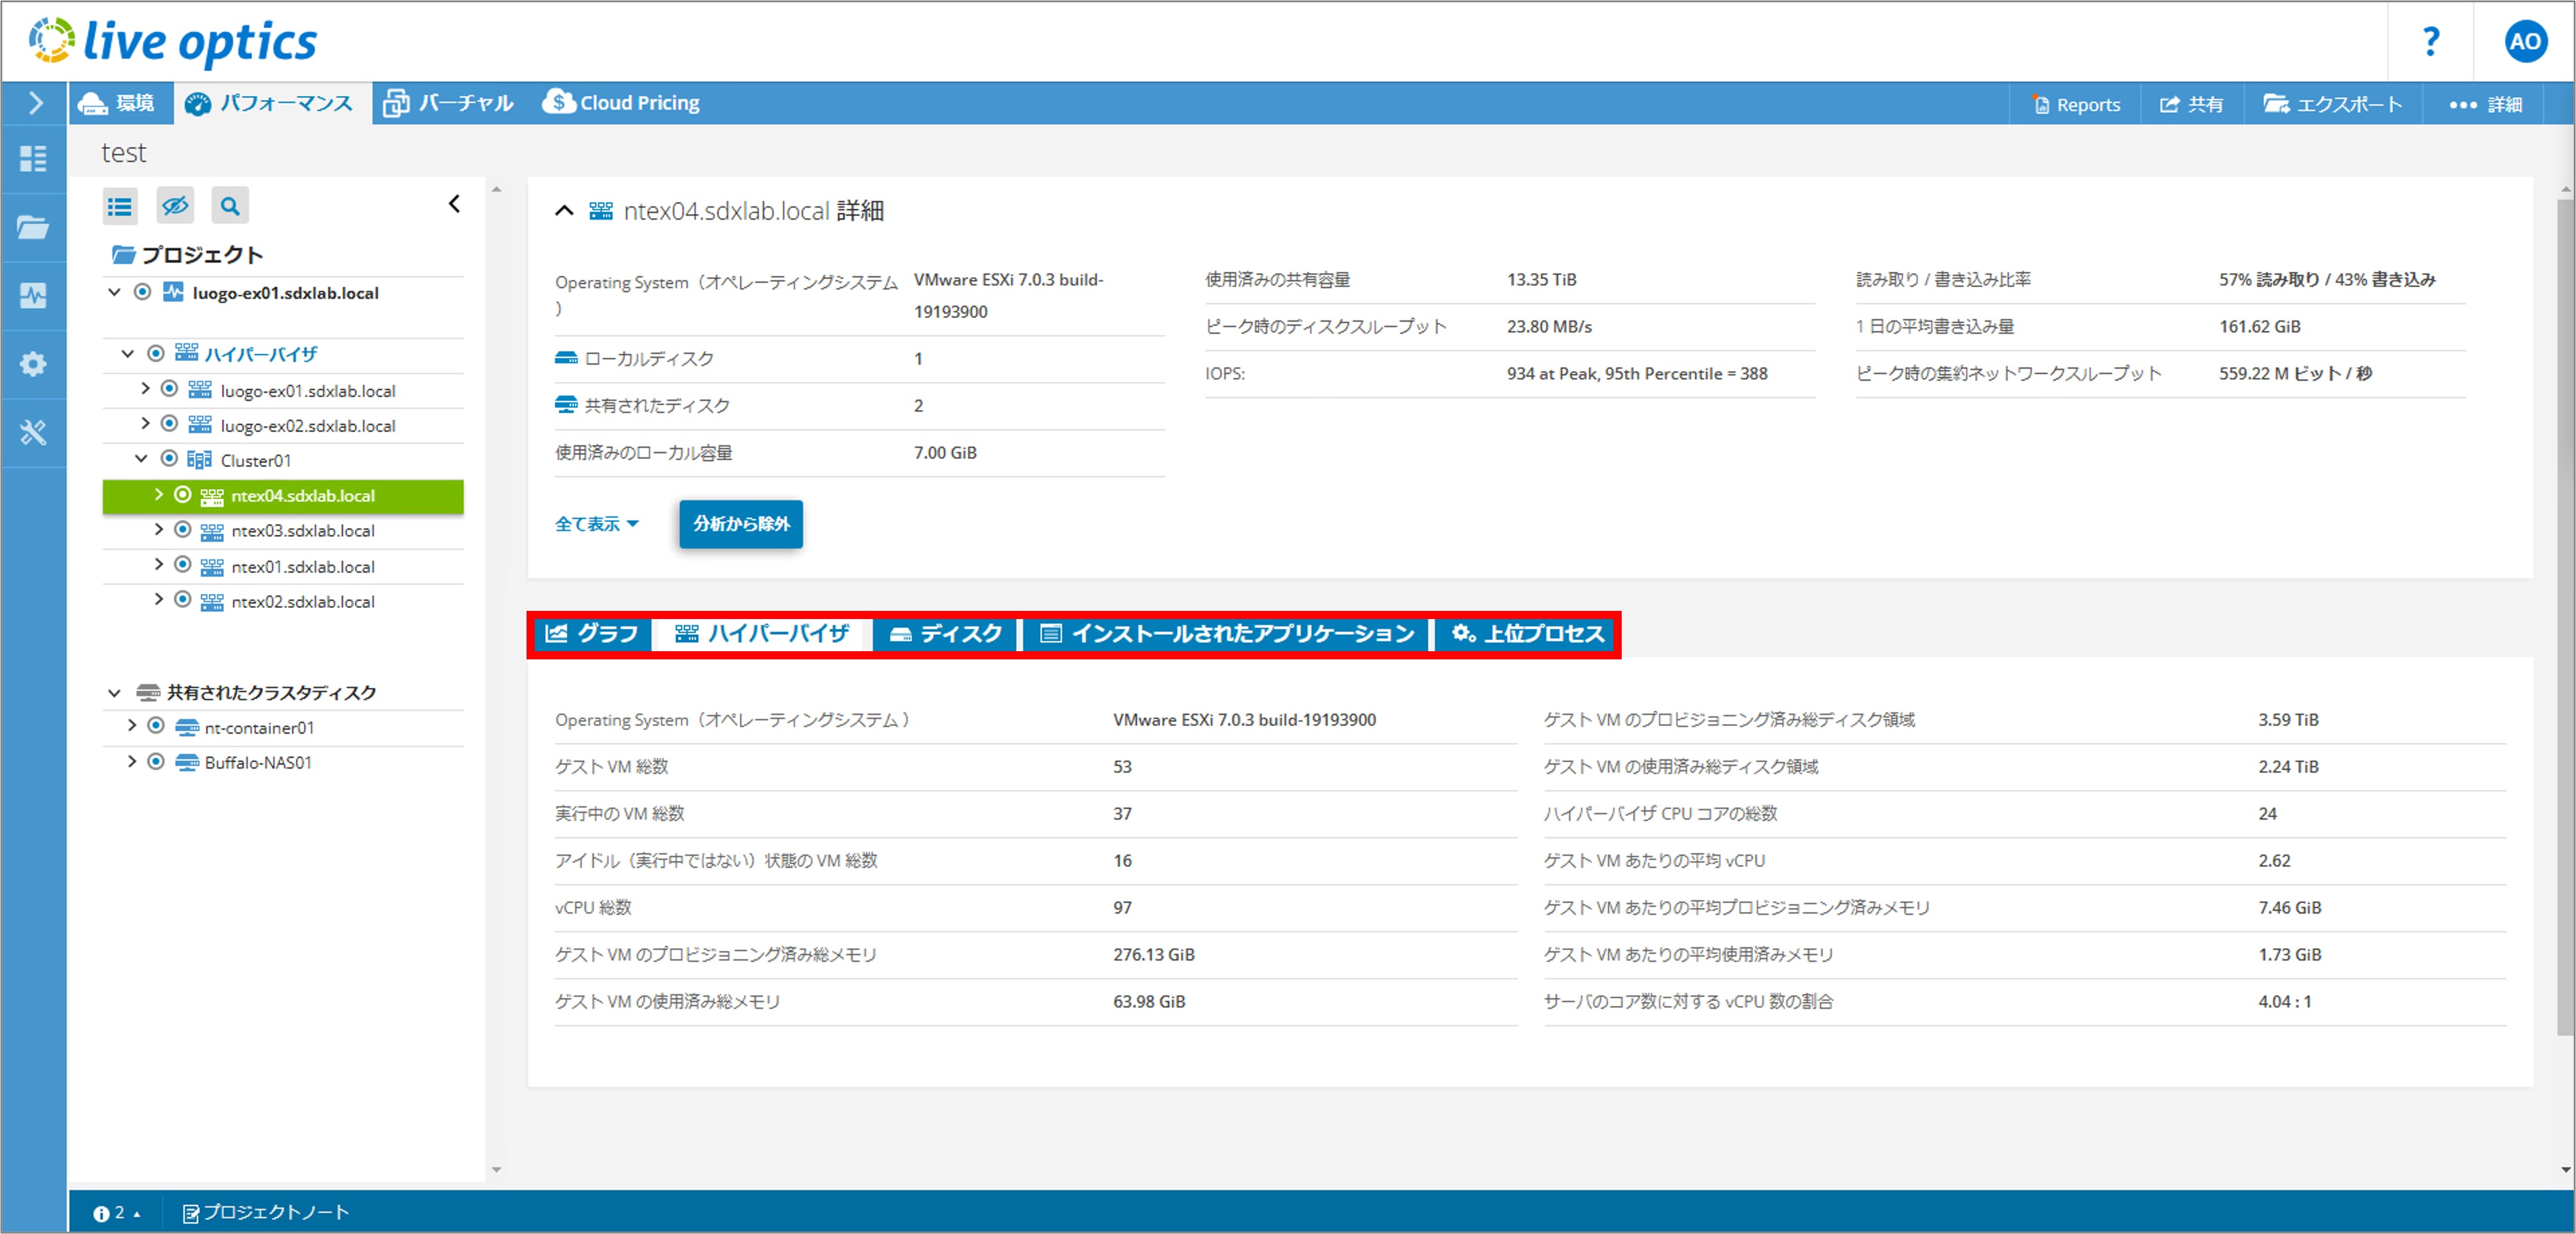Screen dimensions: 2576x1234
Task: Open the projects folder icon in sidebar
Action: pos(33,227)
